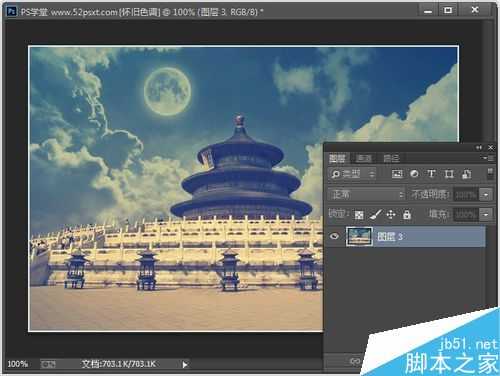Click the 100% zoom level field
The width and height of the screenshot is (500, 376).
click(18, 364)
